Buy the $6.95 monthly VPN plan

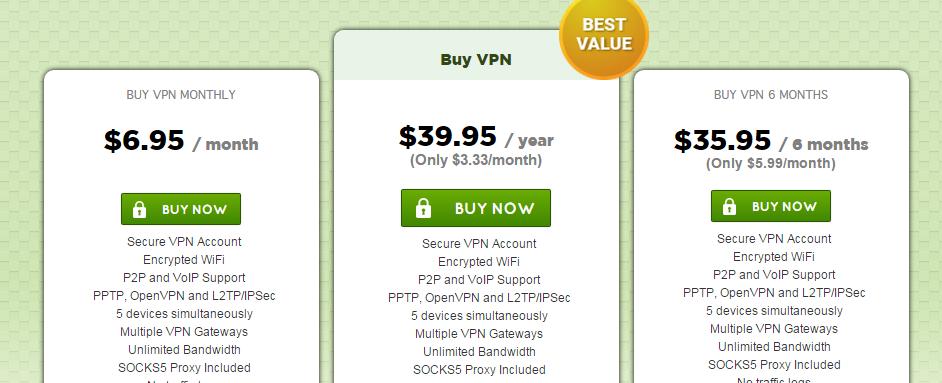(181, 209)
